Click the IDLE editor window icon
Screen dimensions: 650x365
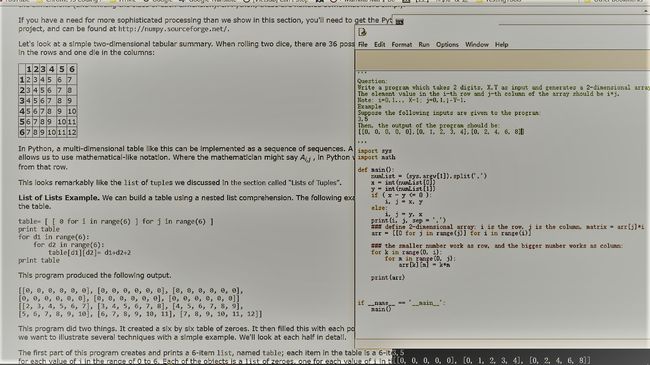pos(362,32)
